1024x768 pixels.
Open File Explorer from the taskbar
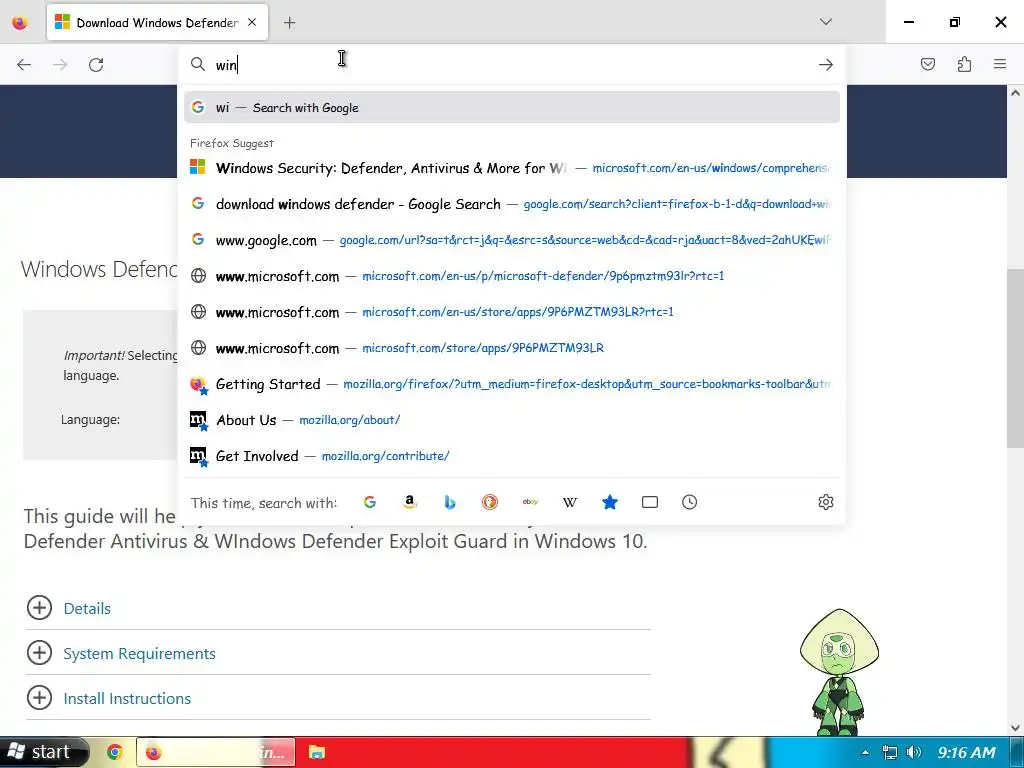[317, 752]
